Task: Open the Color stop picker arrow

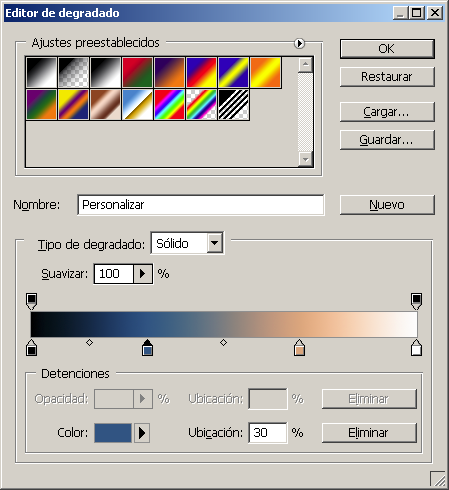Action: click(x=142, y=433)
